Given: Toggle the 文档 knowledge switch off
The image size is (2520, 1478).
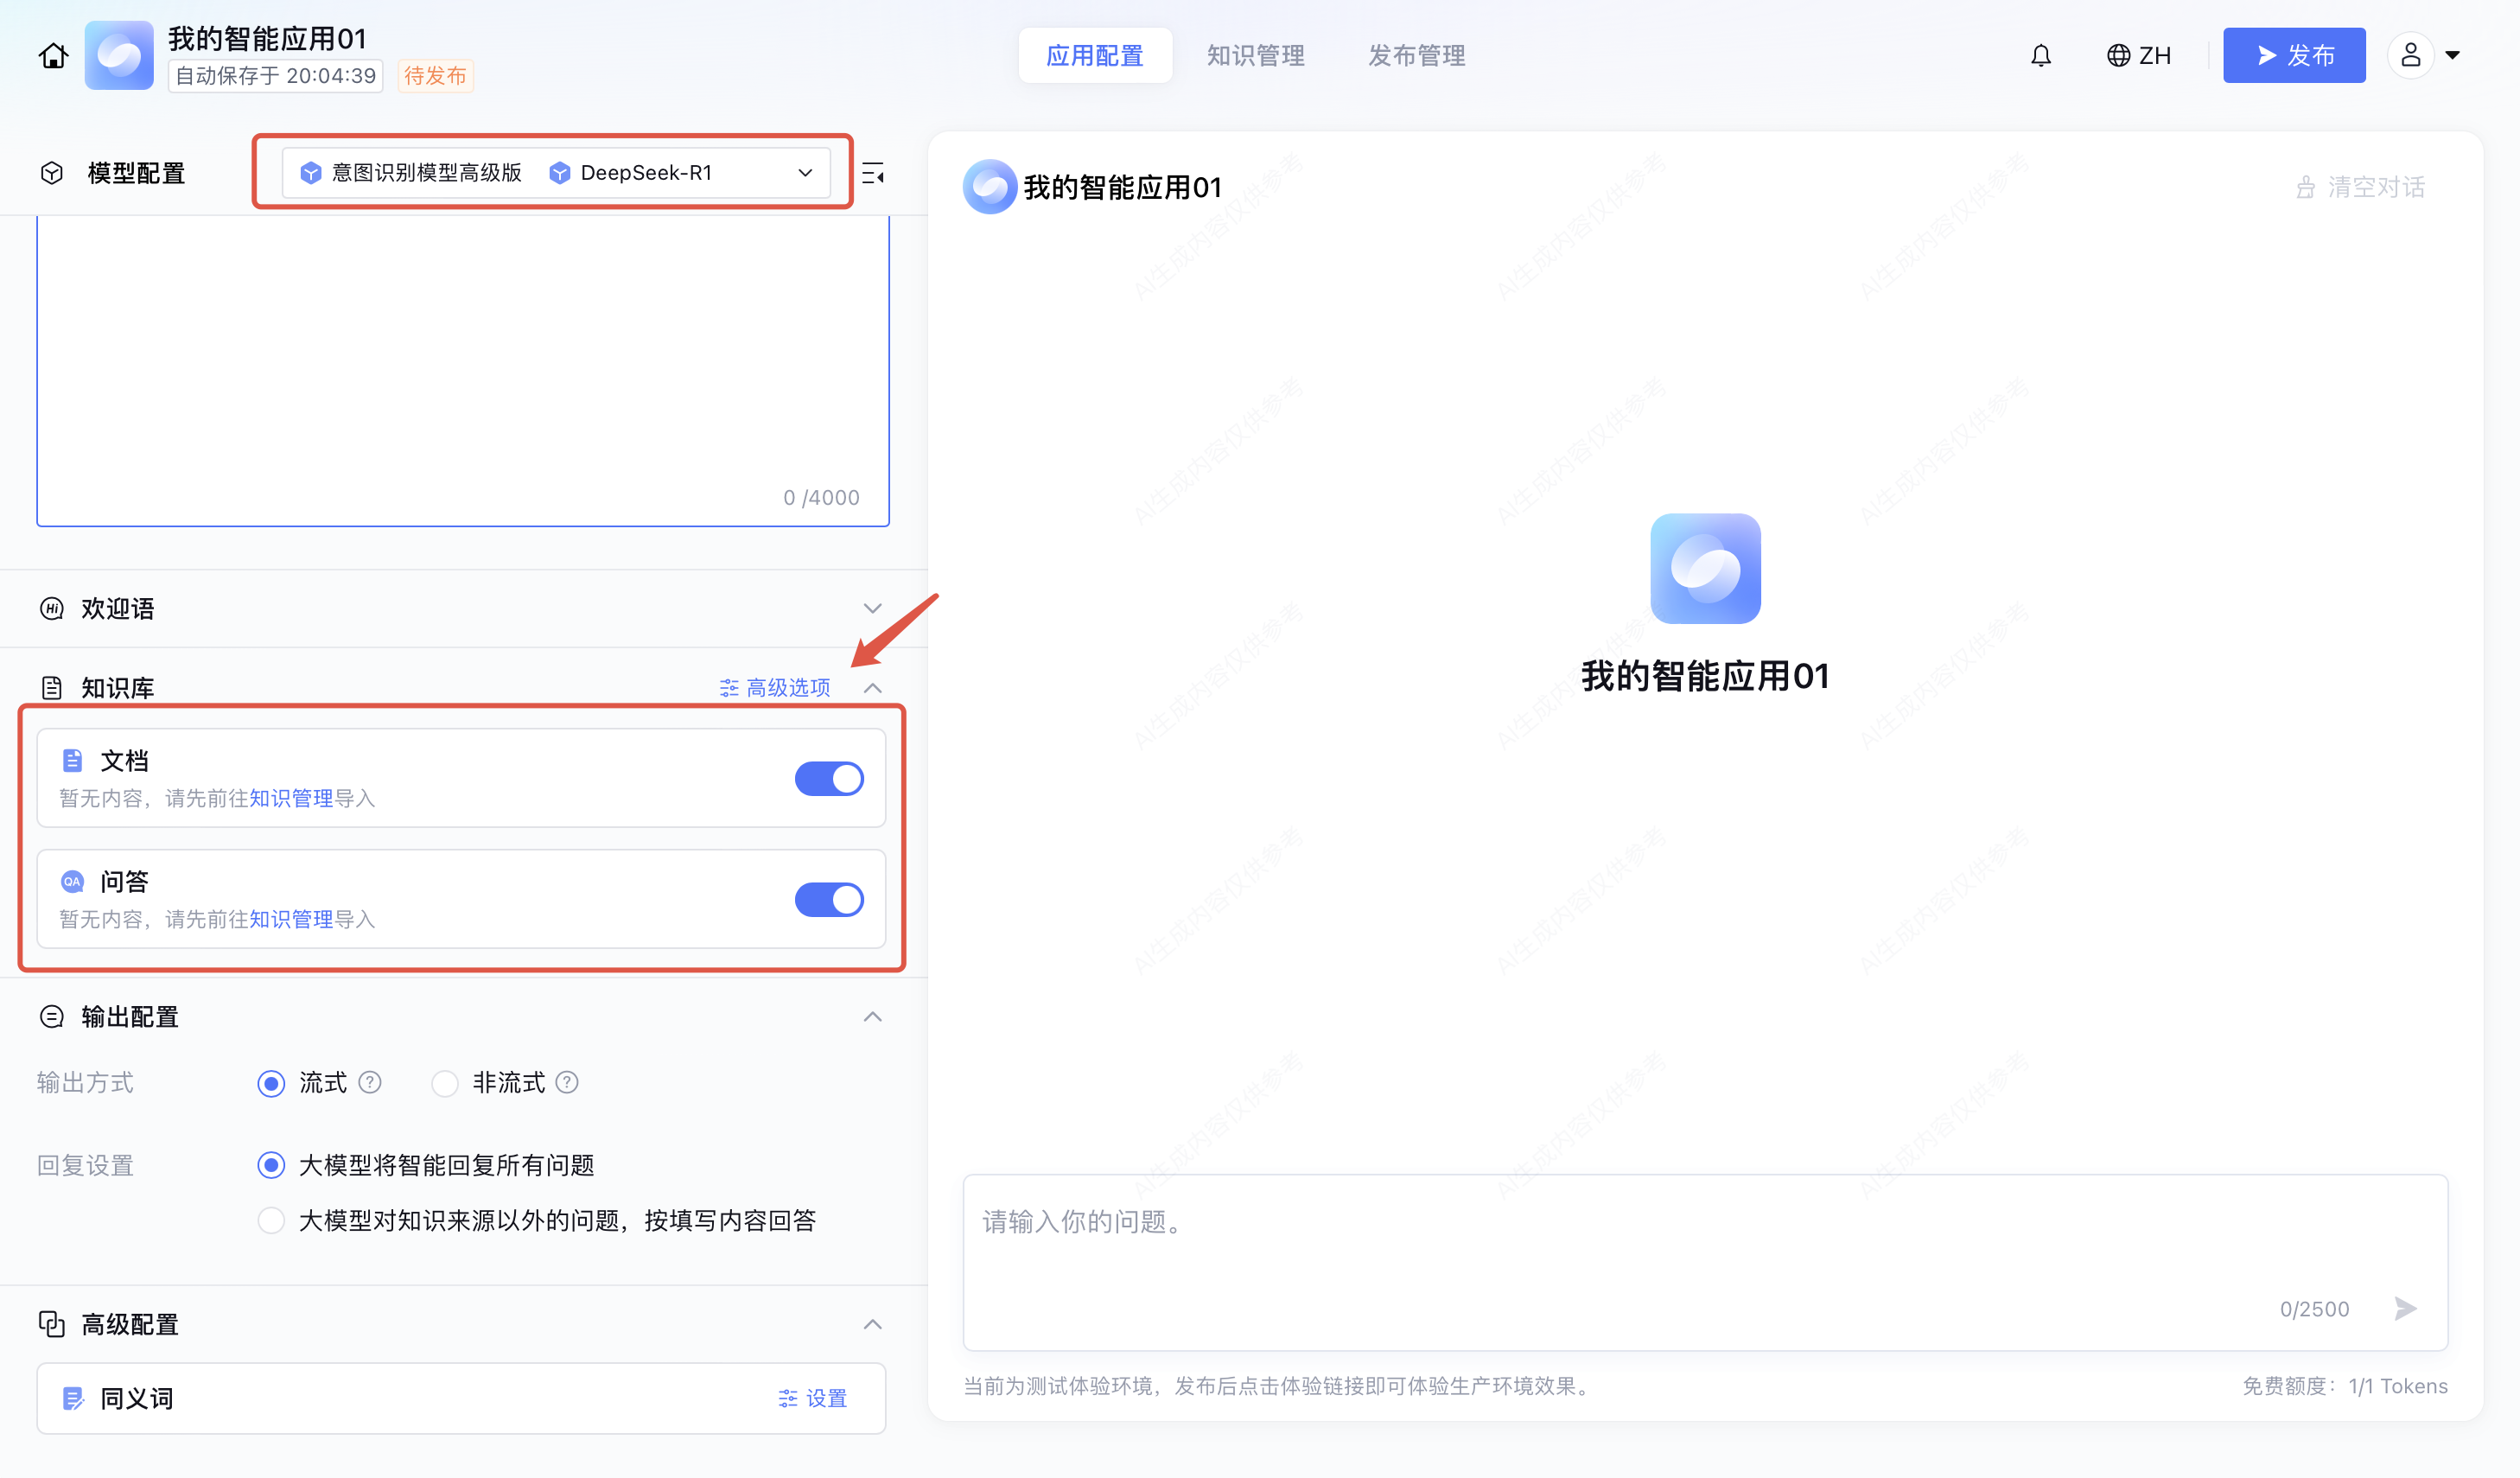Looking at the screenshot, I should (x=829, y=778).
